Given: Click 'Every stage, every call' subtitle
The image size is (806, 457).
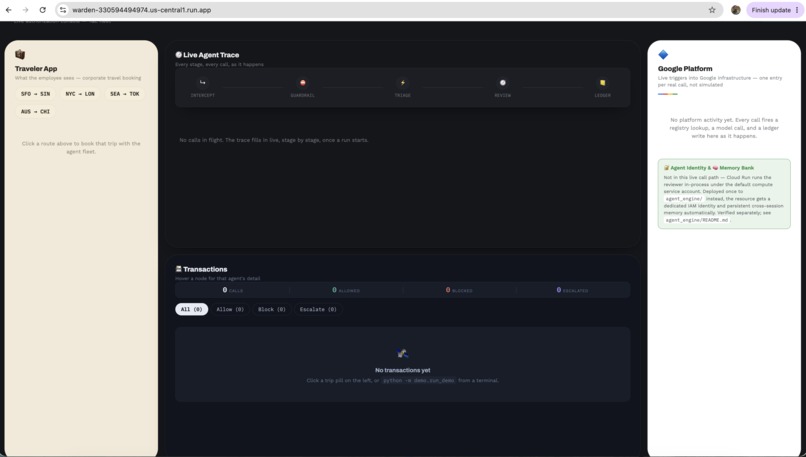Looking at the screenshot, I should click(x=219, y=65).
